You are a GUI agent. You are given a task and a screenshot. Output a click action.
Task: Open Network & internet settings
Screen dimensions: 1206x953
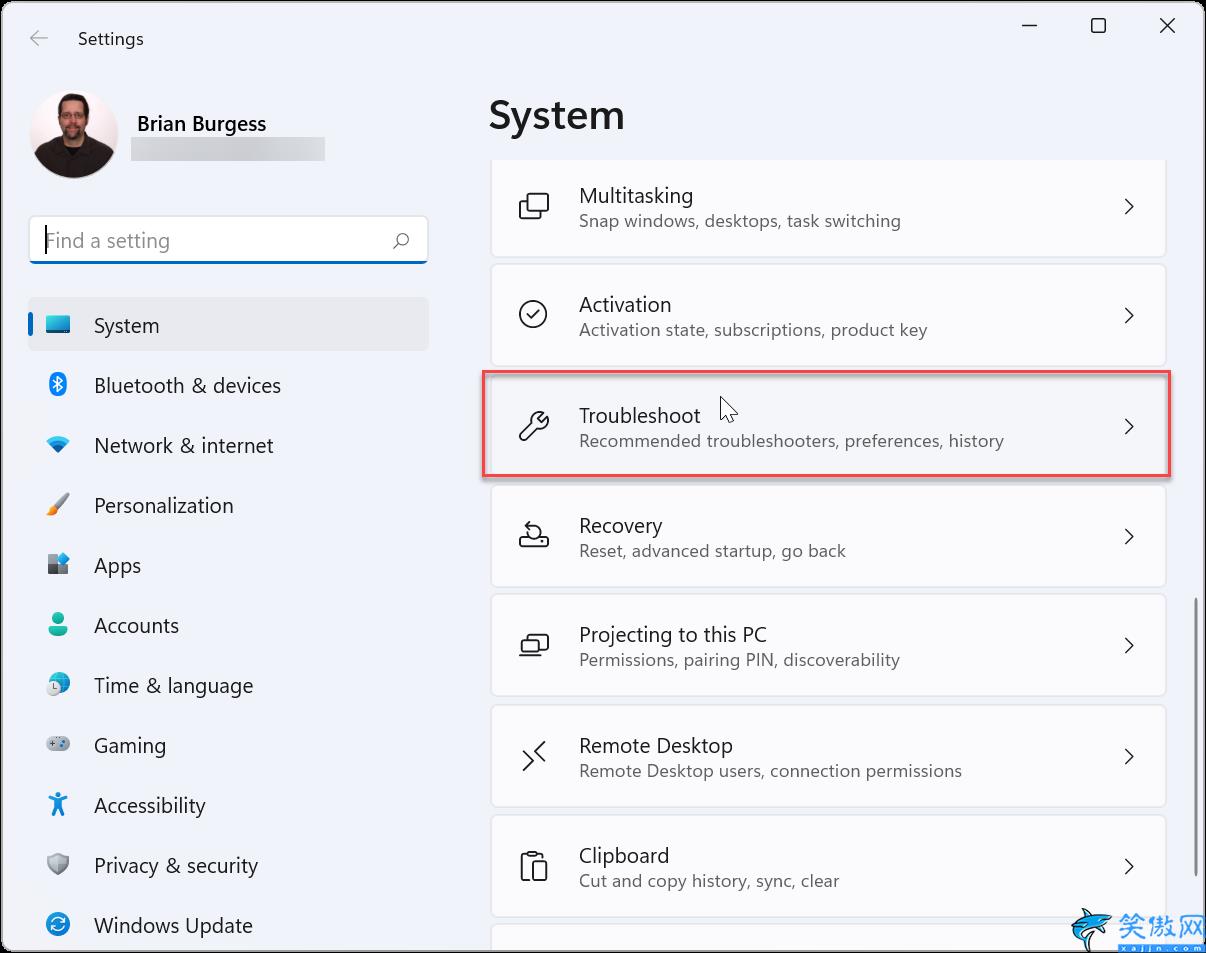[x=184, y=446]
